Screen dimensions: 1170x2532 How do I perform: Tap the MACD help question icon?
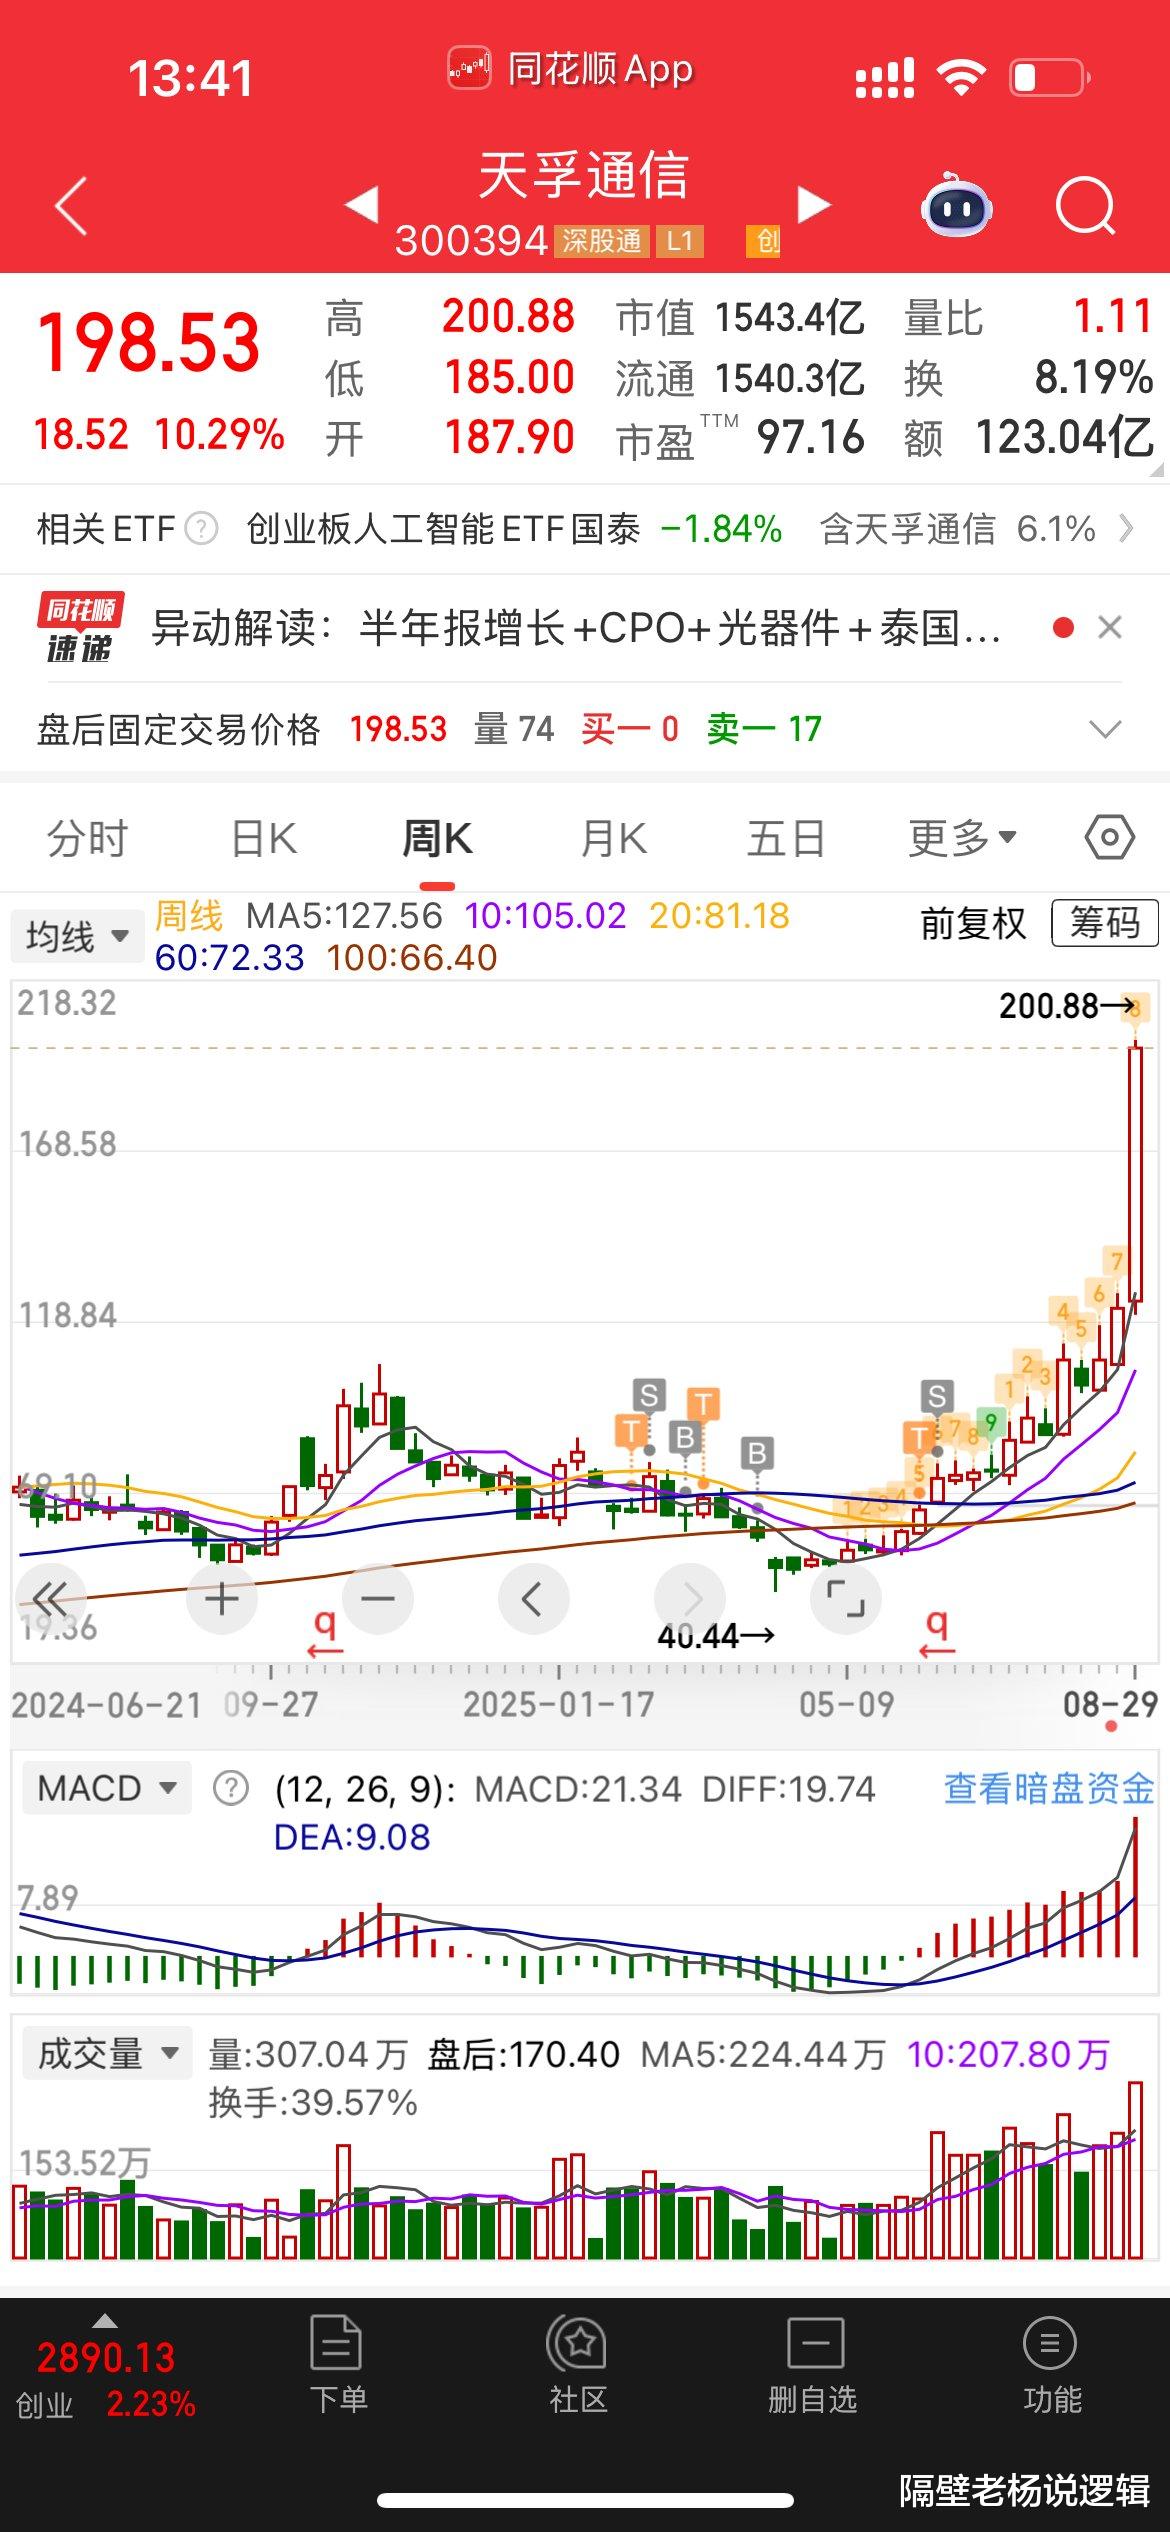tap(231, 1787)
